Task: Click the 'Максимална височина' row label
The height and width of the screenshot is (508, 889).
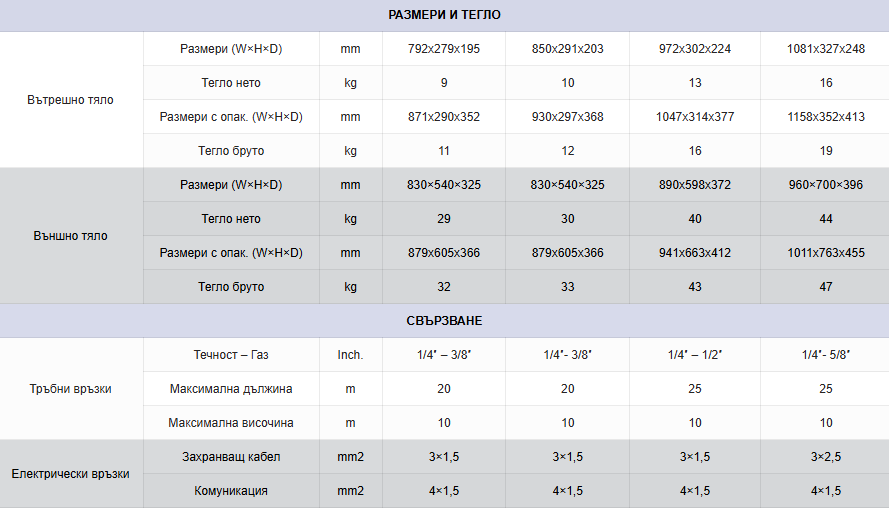Action: [231, 423]
